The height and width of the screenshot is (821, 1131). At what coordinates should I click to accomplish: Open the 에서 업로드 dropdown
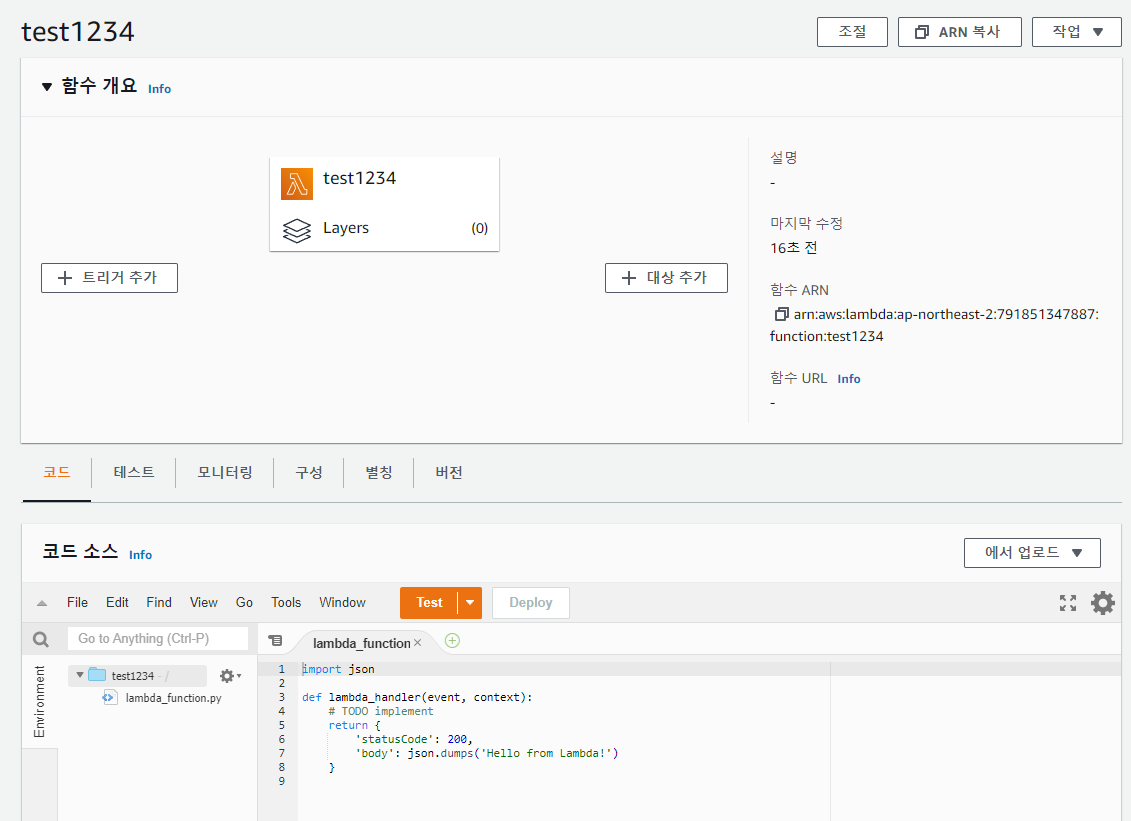click(1032, 553)
